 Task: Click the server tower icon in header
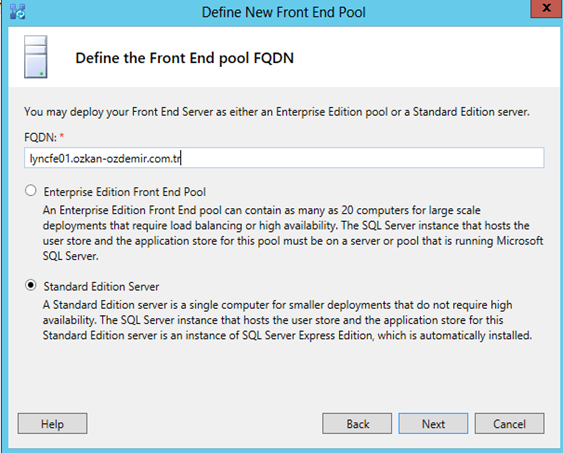(x=36, y=57)
